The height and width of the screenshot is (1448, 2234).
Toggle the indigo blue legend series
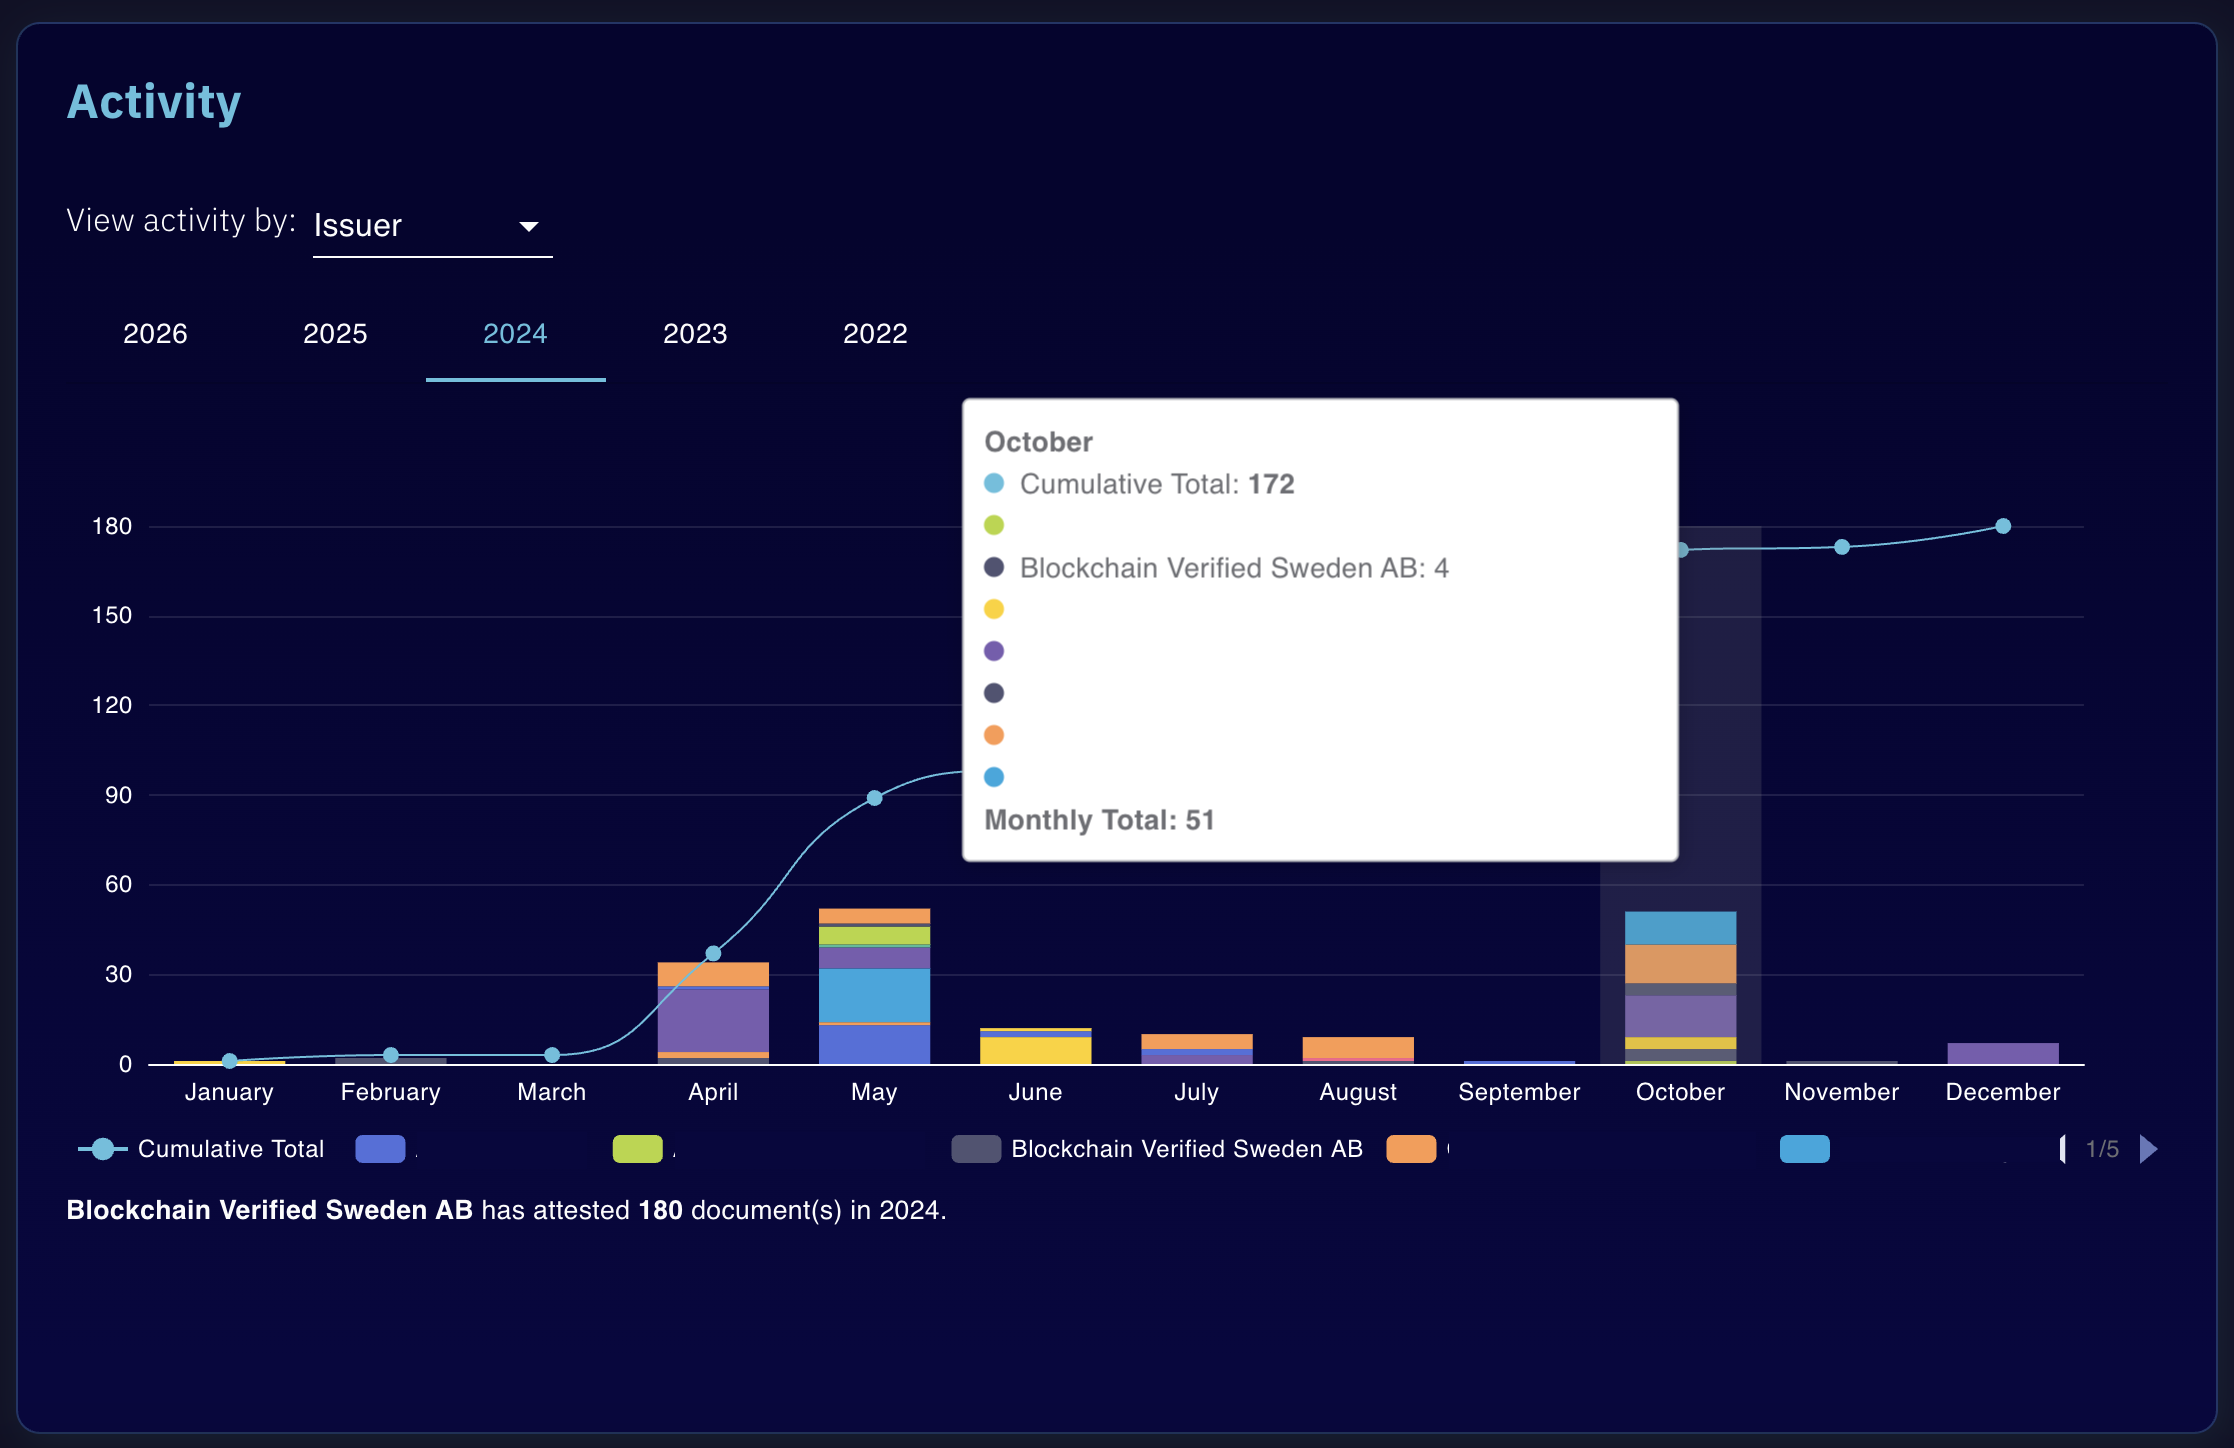pos(380,1149)
